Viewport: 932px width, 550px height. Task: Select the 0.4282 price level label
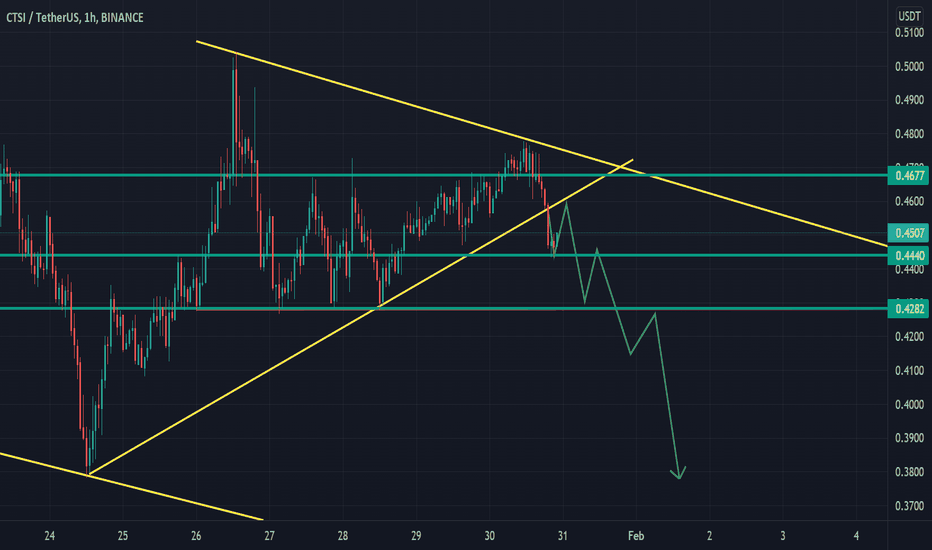coord(908,309)
